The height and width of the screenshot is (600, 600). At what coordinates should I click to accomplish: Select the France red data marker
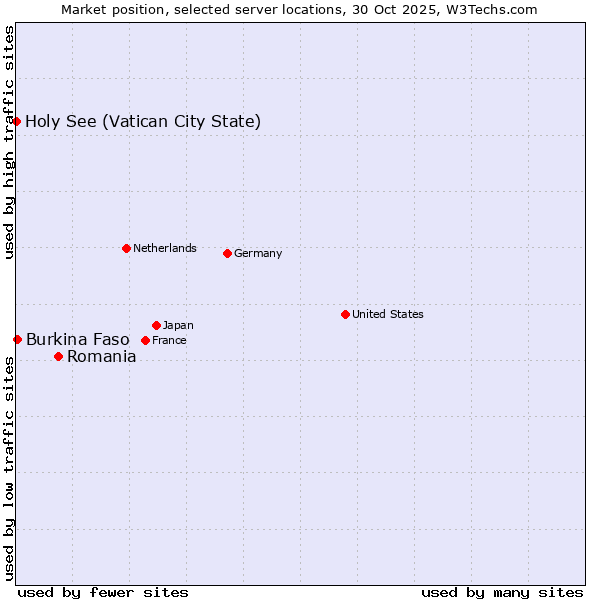click(x=145, y=340)
